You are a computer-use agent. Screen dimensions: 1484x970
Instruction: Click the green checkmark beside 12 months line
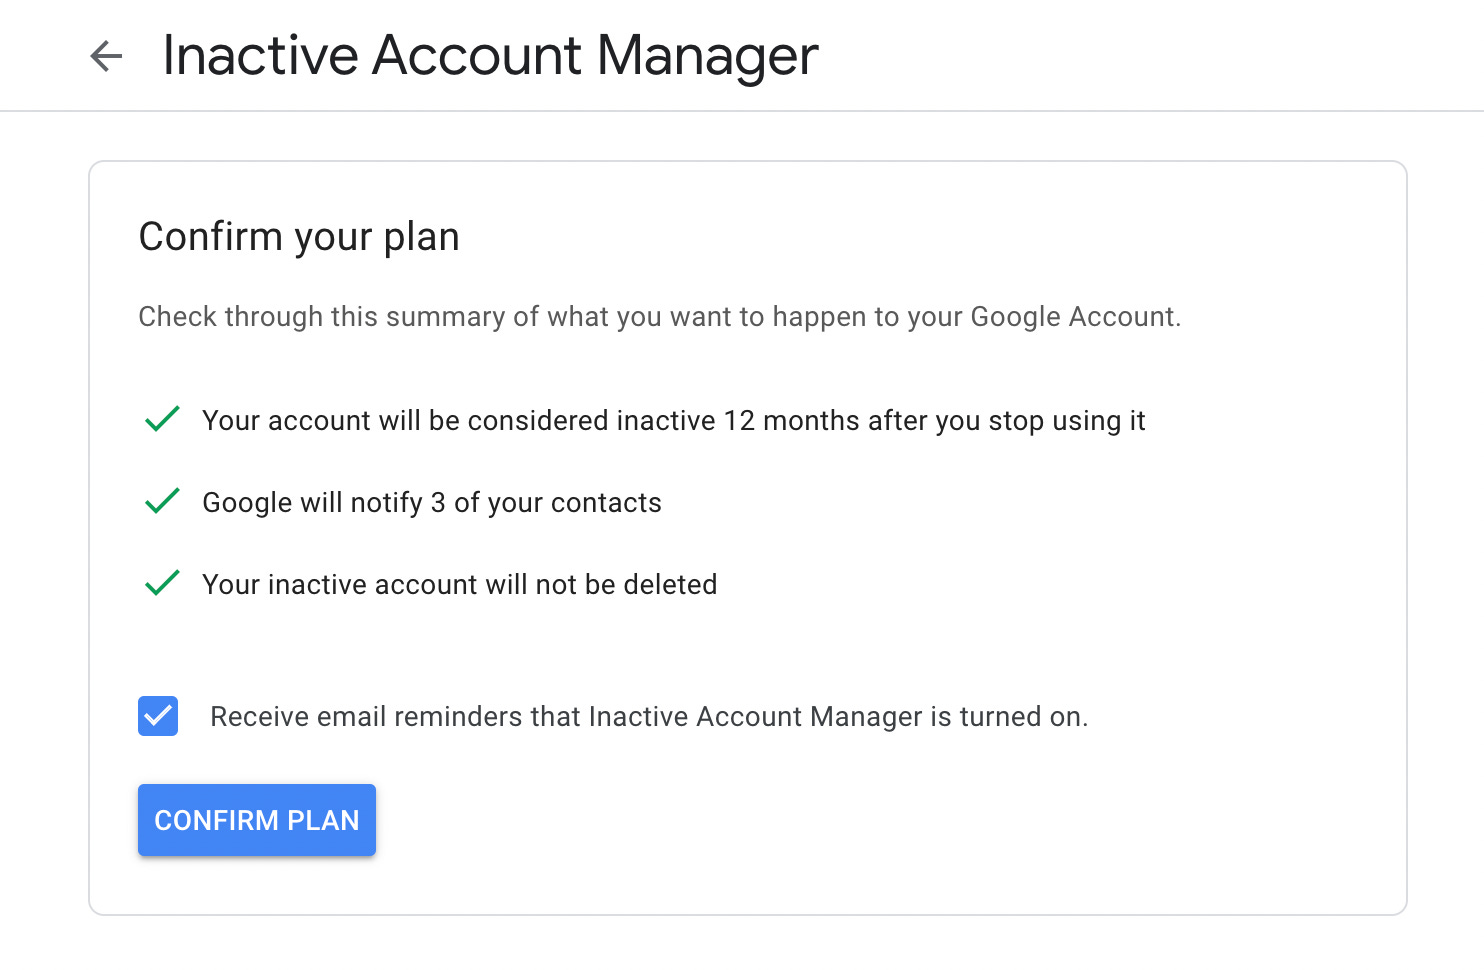tap(162, 419)
